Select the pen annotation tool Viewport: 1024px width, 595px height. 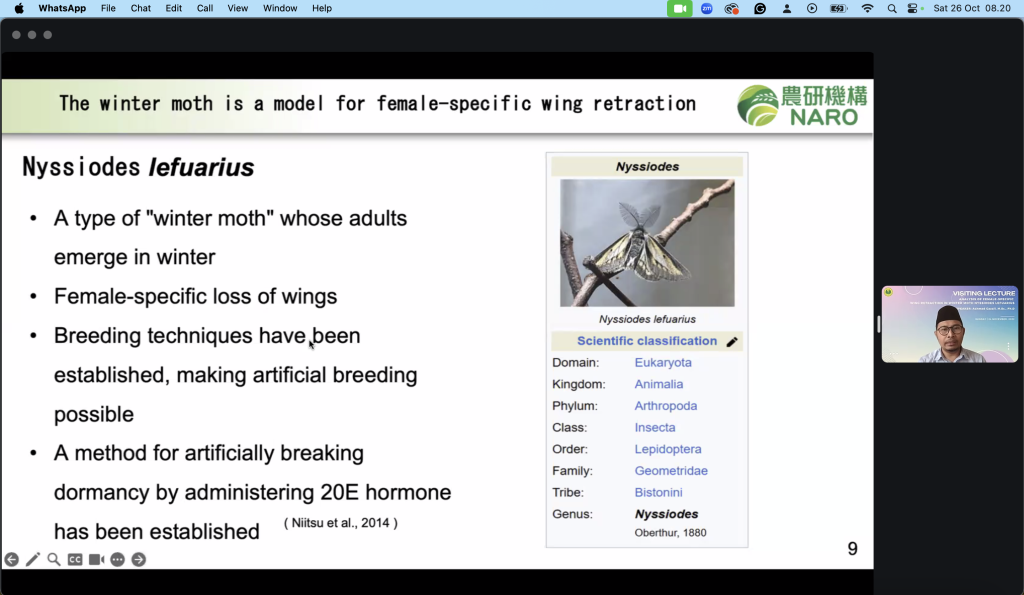tap(33, 560)
